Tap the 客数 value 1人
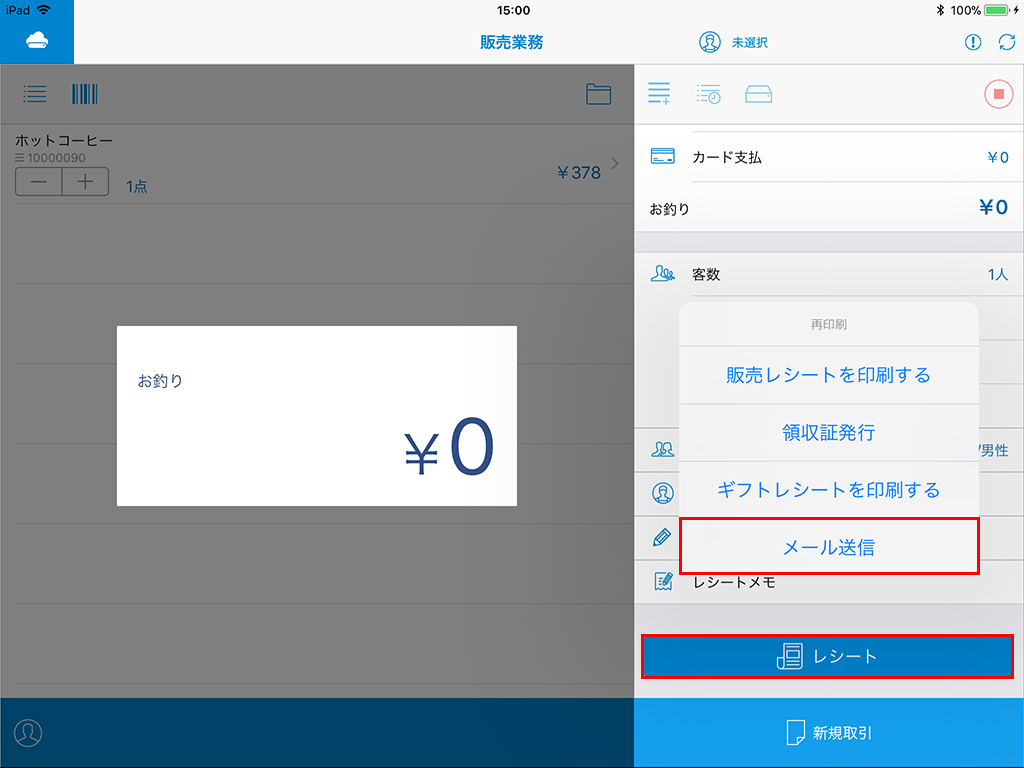1024x768 pixels. click(998, 274)
